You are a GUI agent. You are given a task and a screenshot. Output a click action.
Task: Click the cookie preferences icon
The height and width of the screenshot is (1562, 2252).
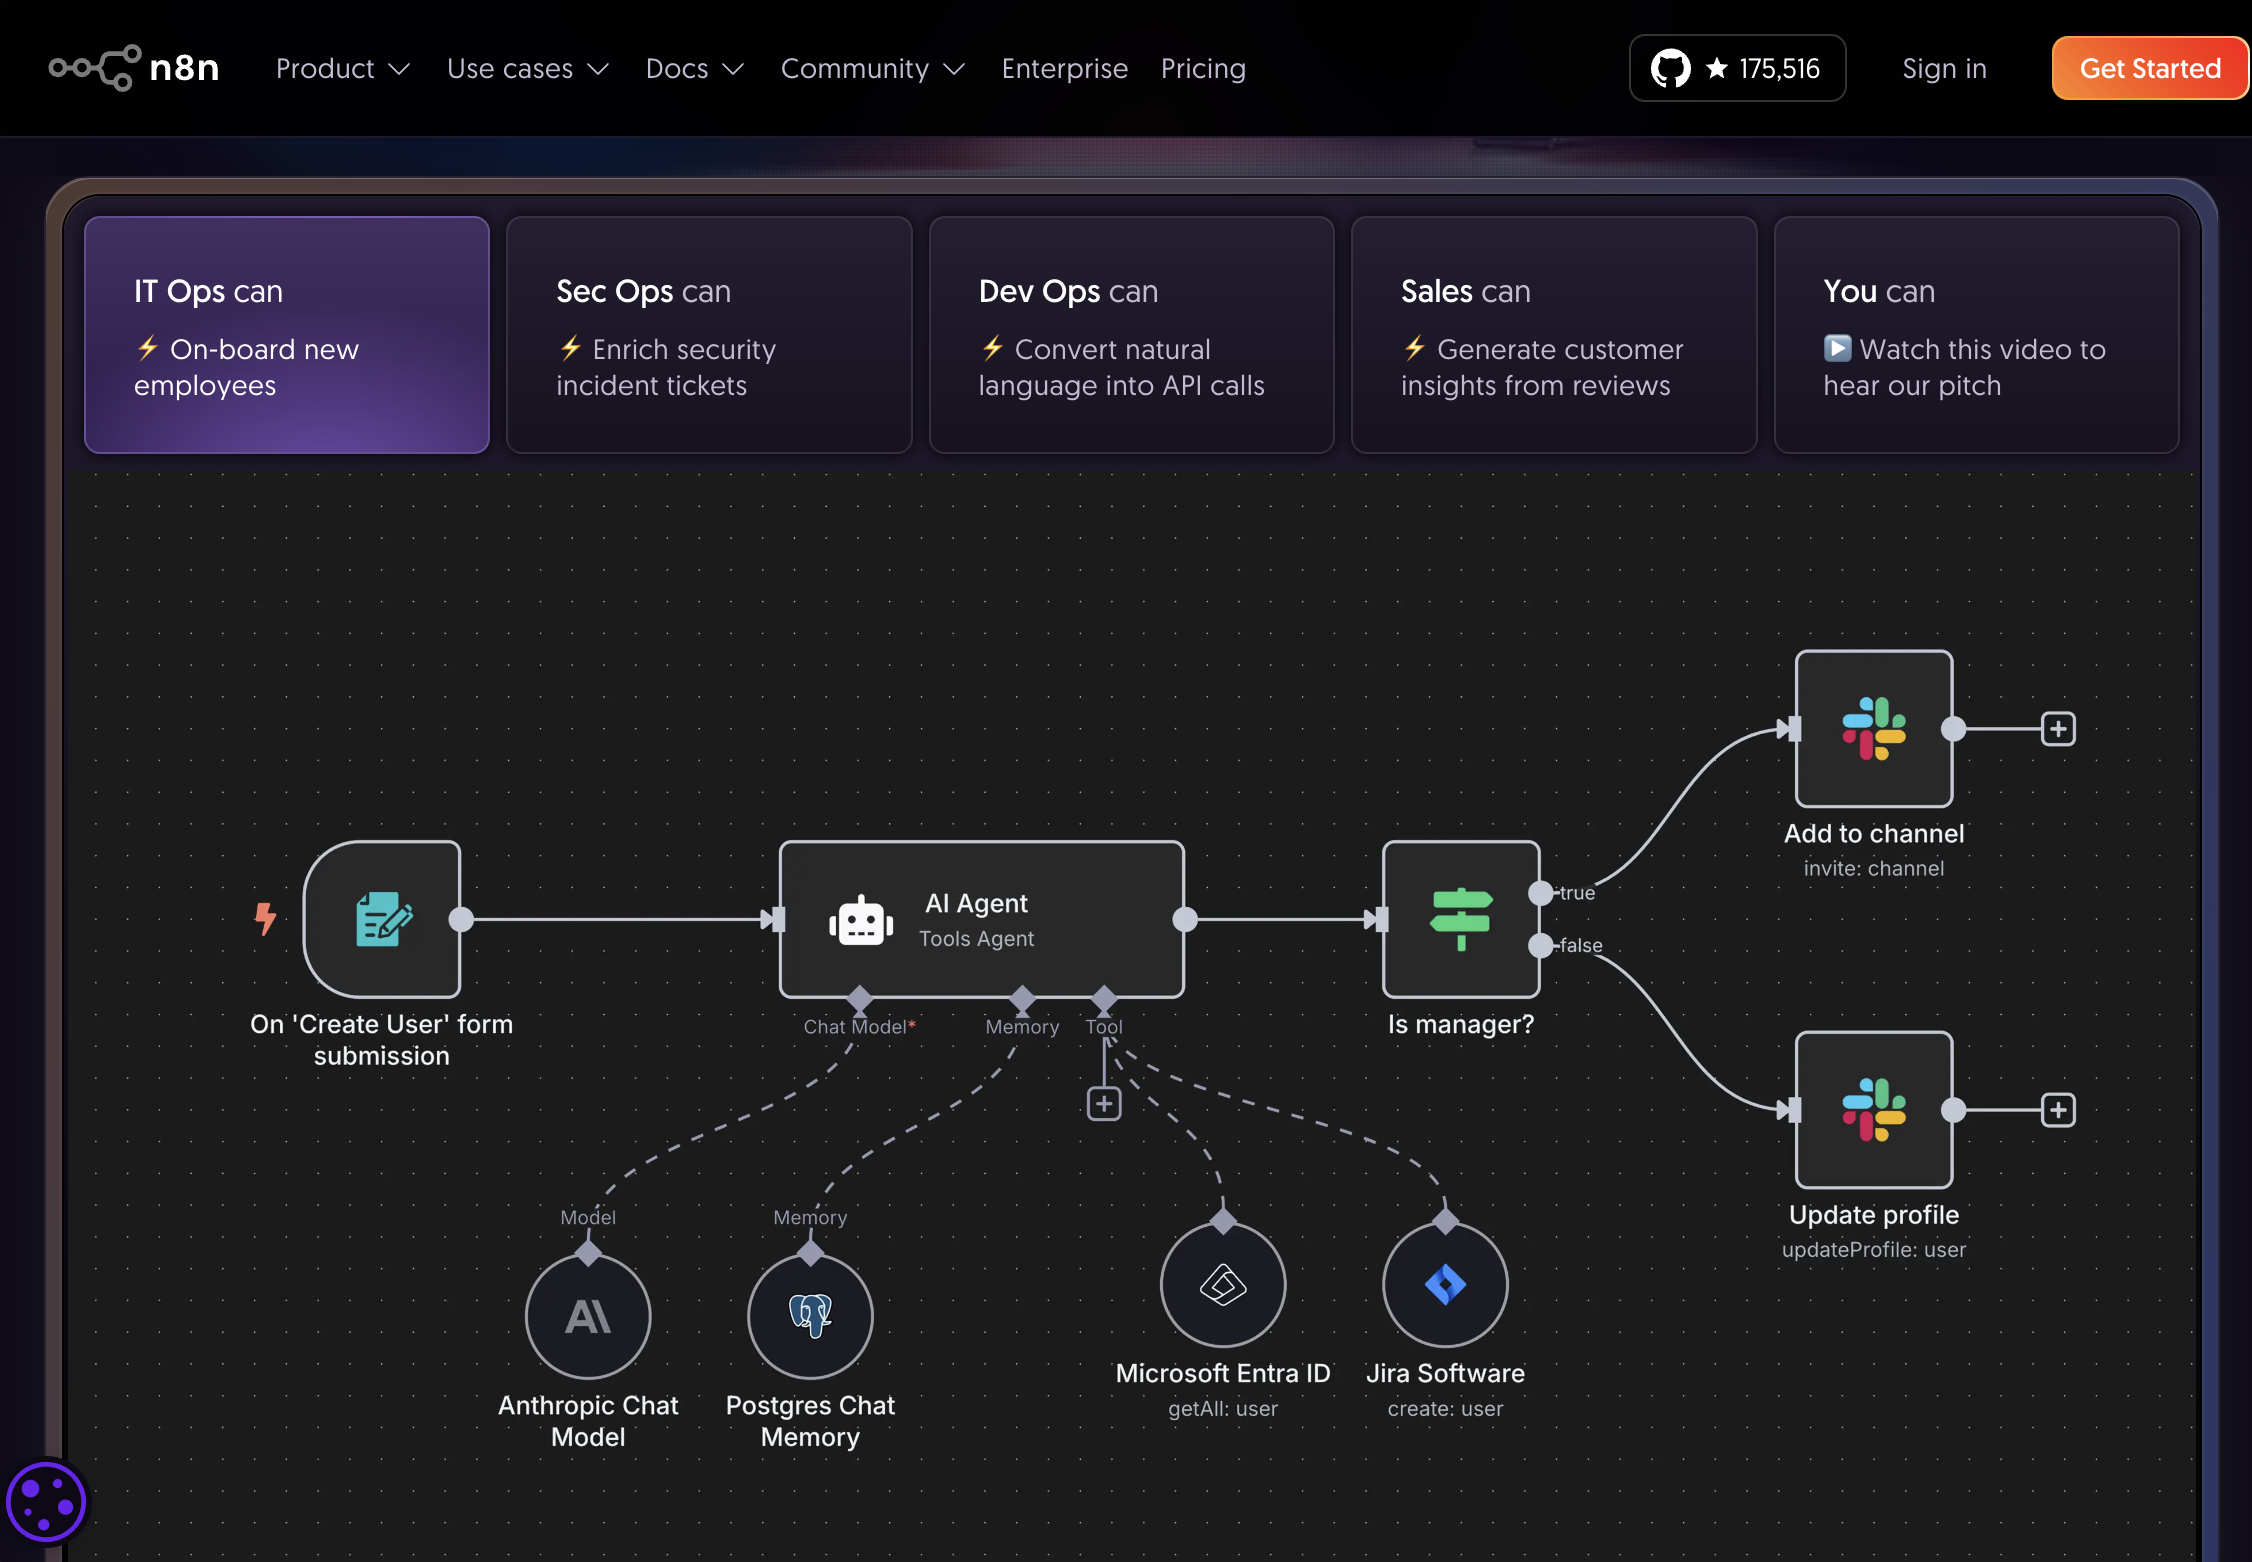pyautogui.click(x=46, y=1501)
